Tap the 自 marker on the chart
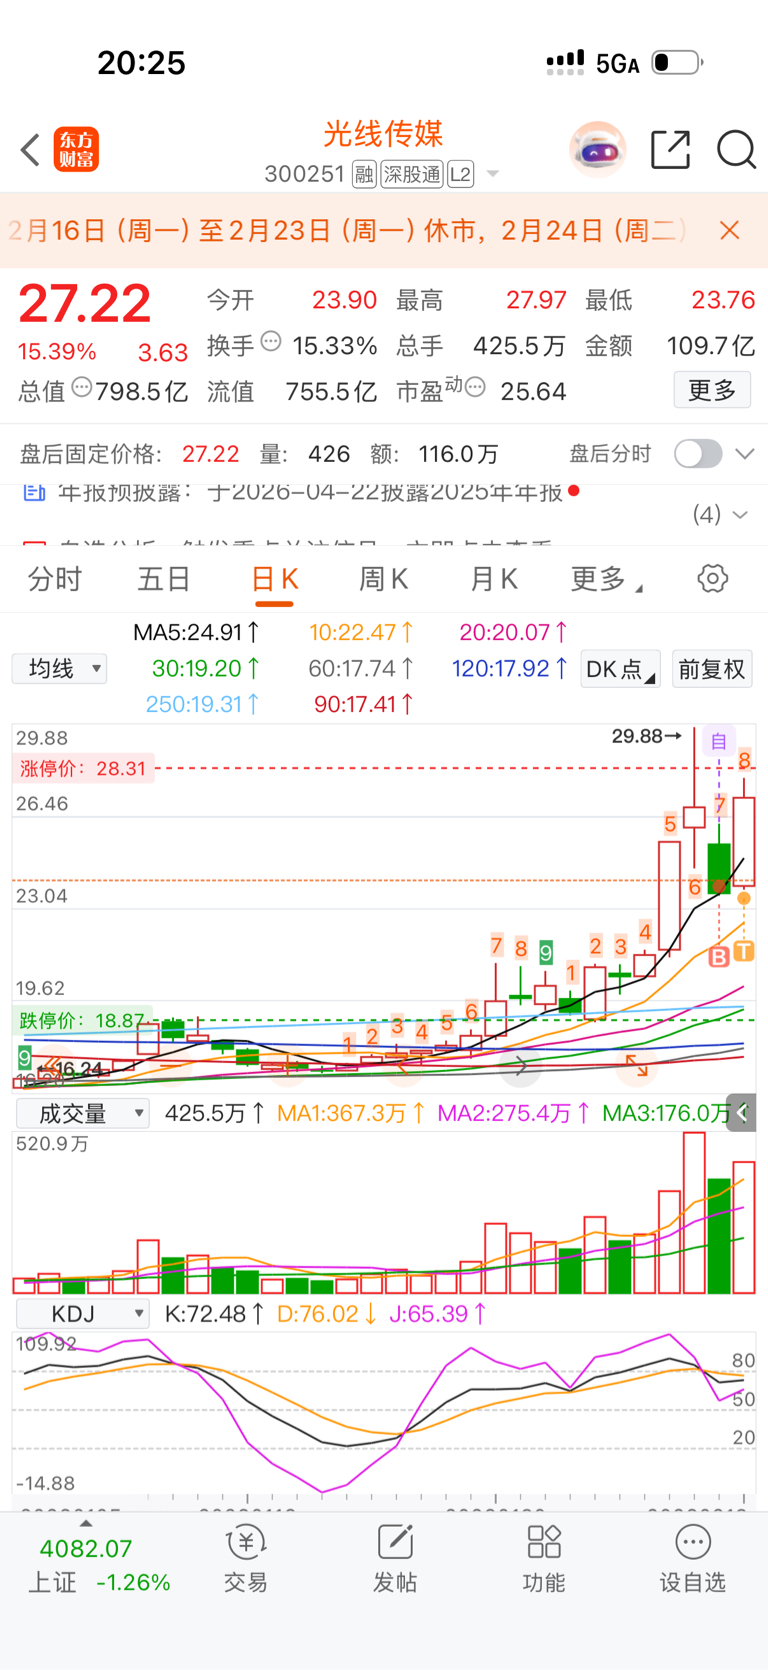 tap(718, 741)
